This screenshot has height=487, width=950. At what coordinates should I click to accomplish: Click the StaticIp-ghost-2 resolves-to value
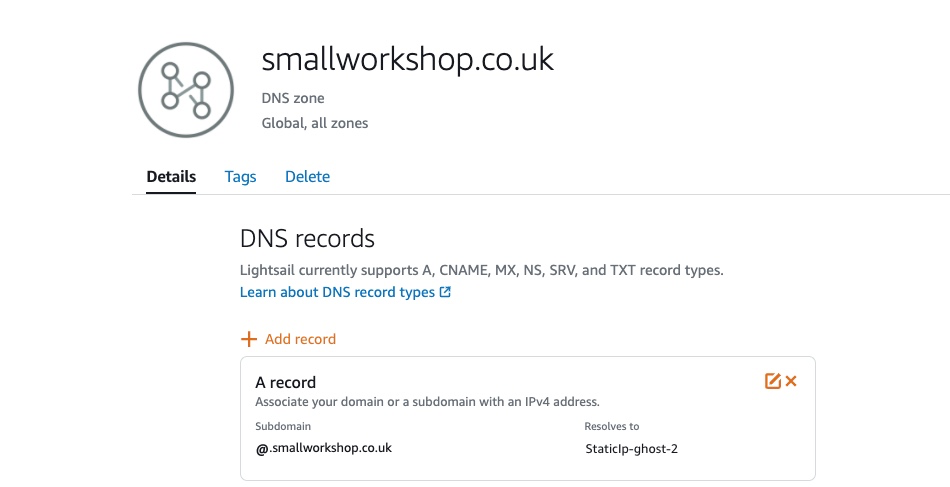click(631, 449)
